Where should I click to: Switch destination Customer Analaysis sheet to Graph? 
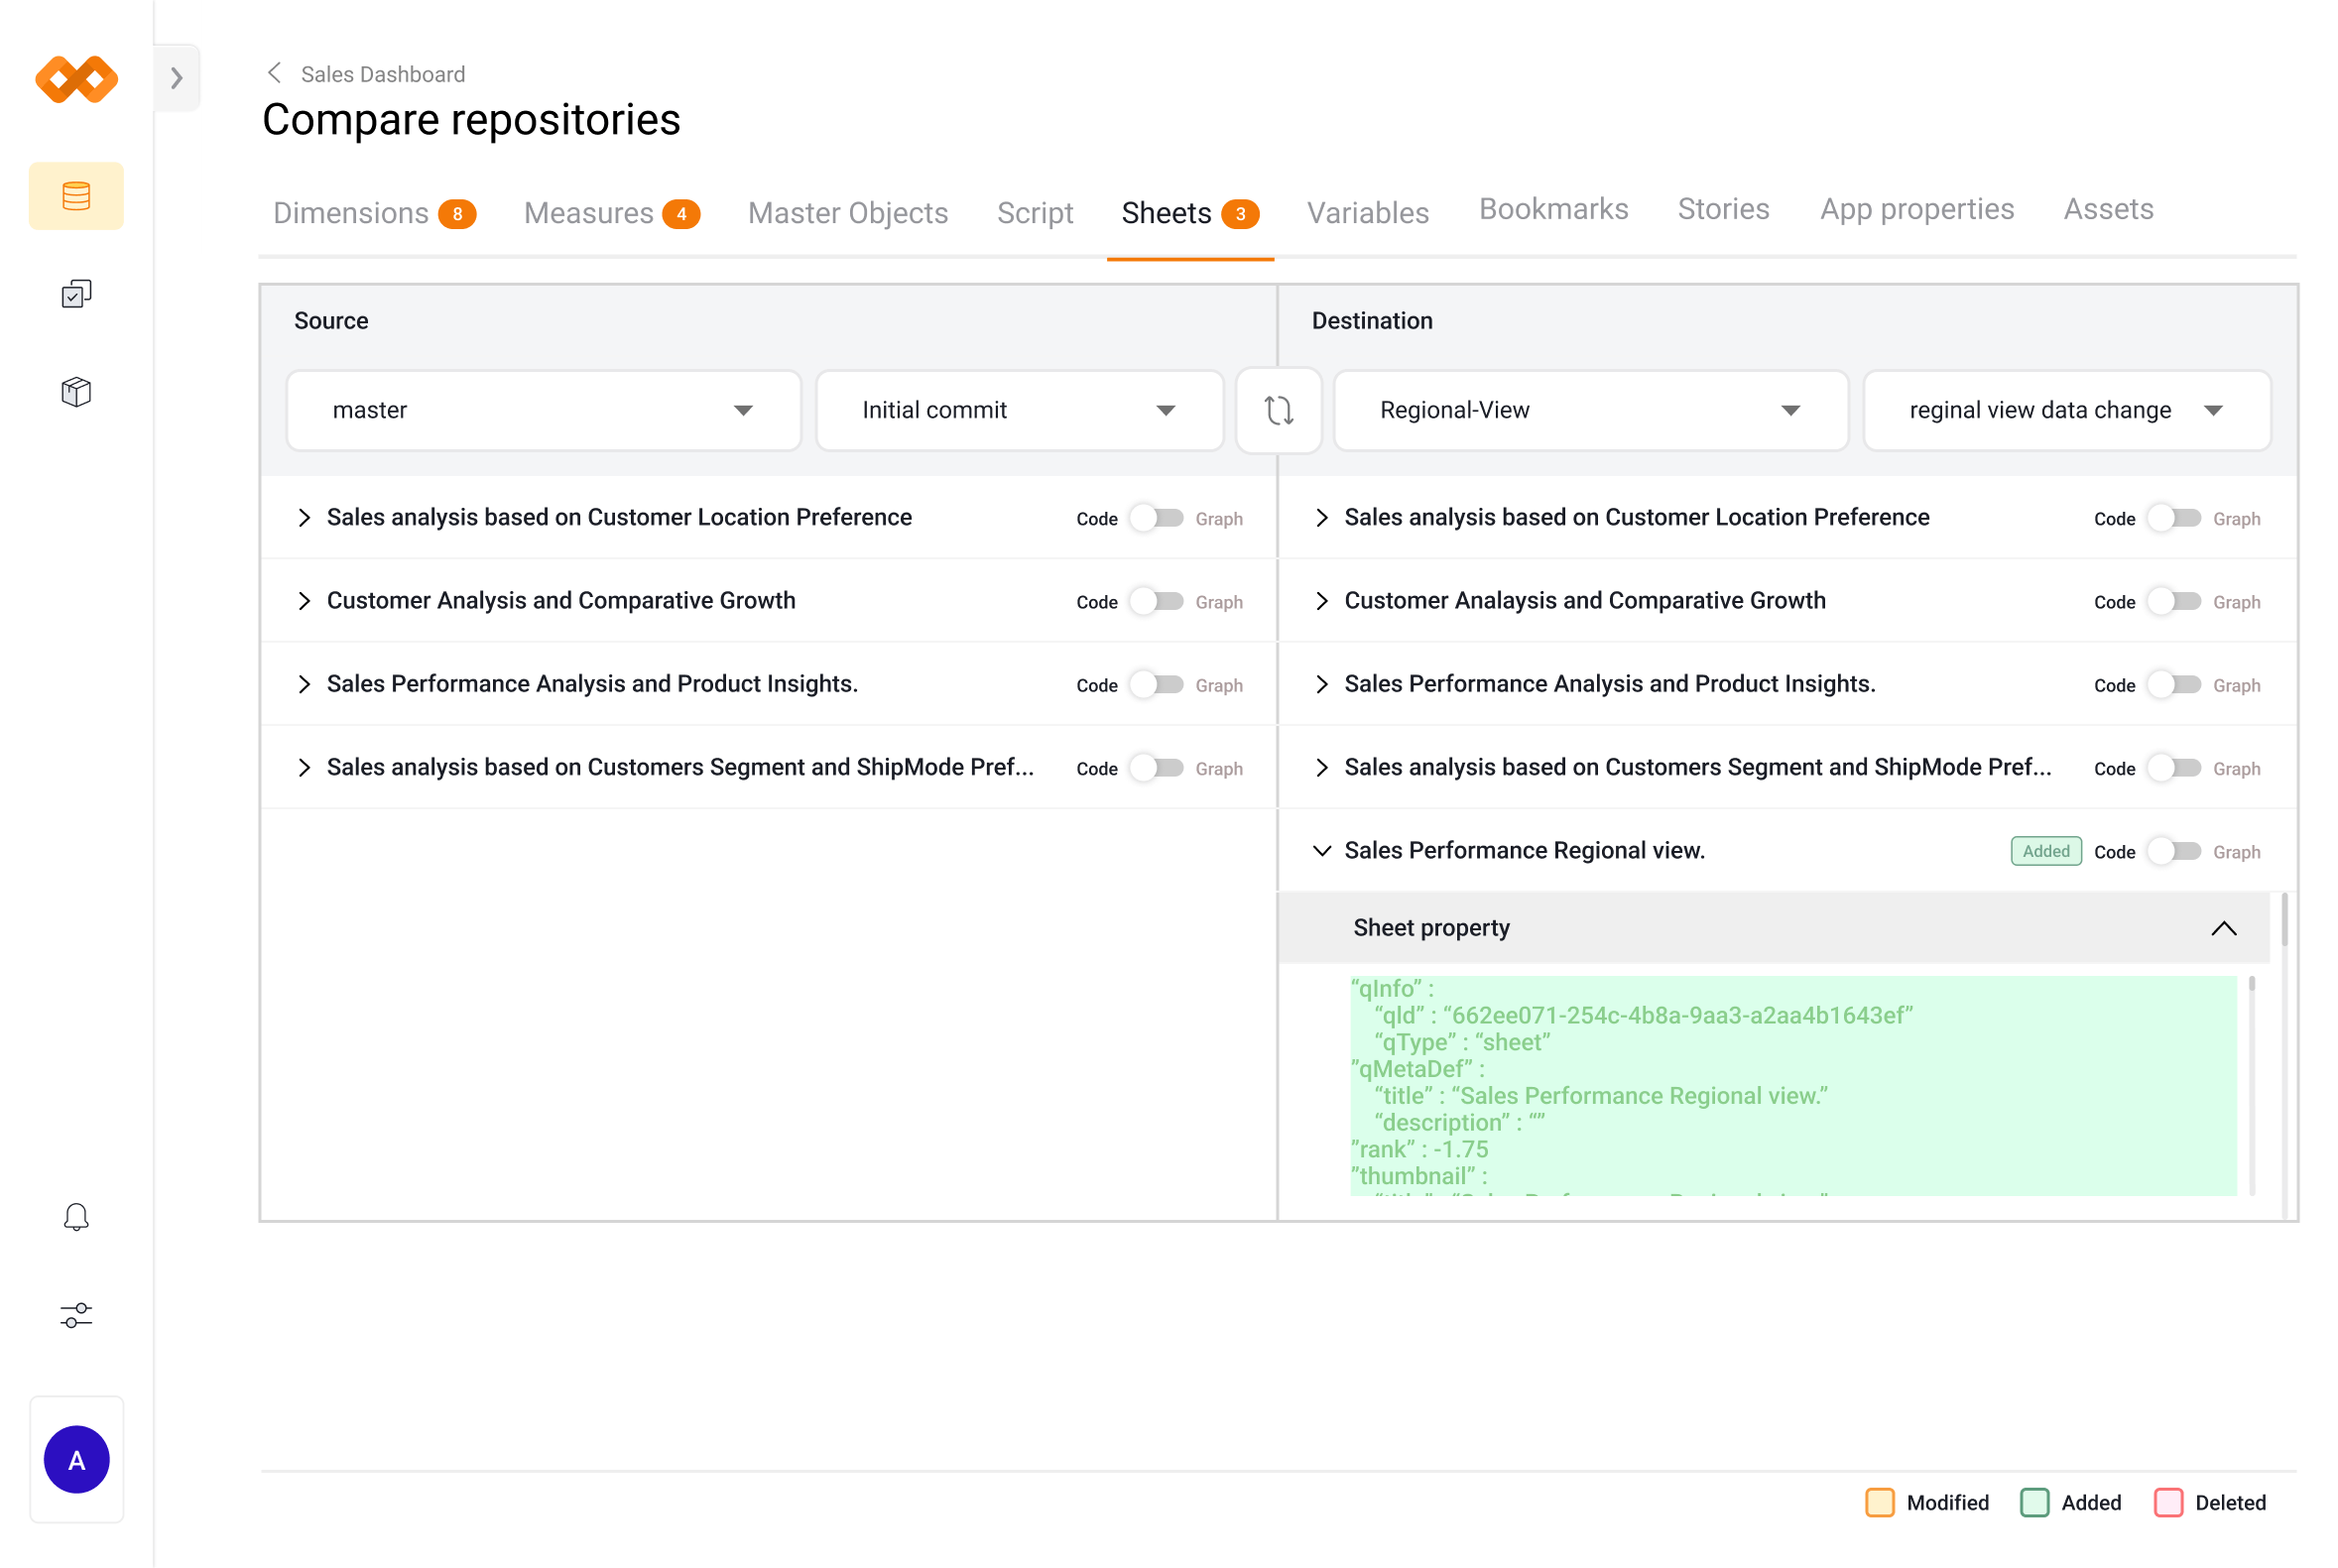pyautogui.click(x=2173, y=601)
